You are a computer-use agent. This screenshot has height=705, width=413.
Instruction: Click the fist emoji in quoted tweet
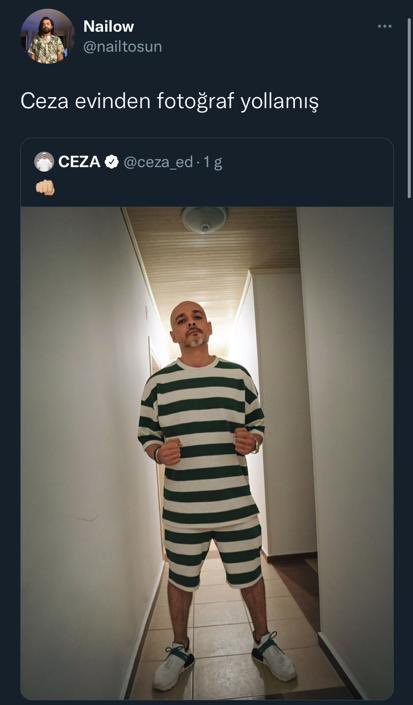tap(45, 188)
